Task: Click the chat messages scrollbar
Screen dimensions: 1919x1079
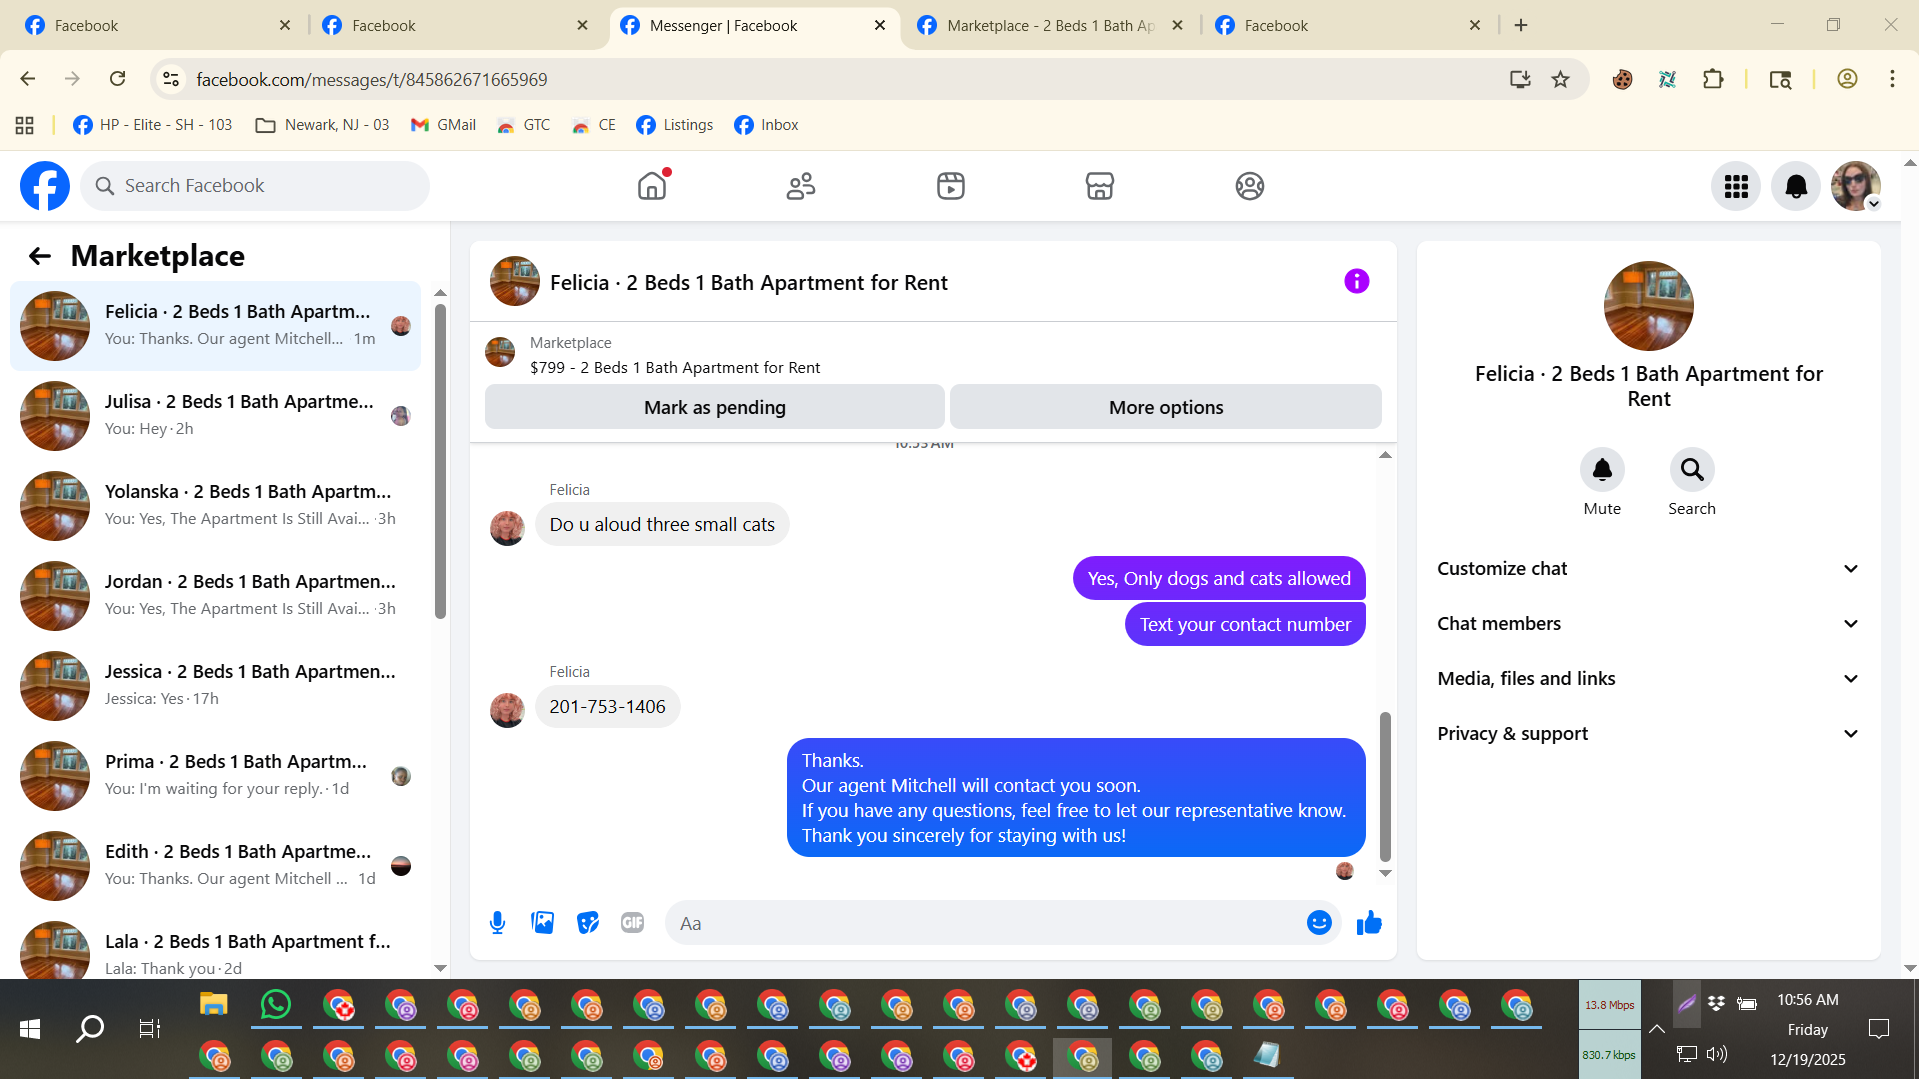Action: coord(1385,786)
